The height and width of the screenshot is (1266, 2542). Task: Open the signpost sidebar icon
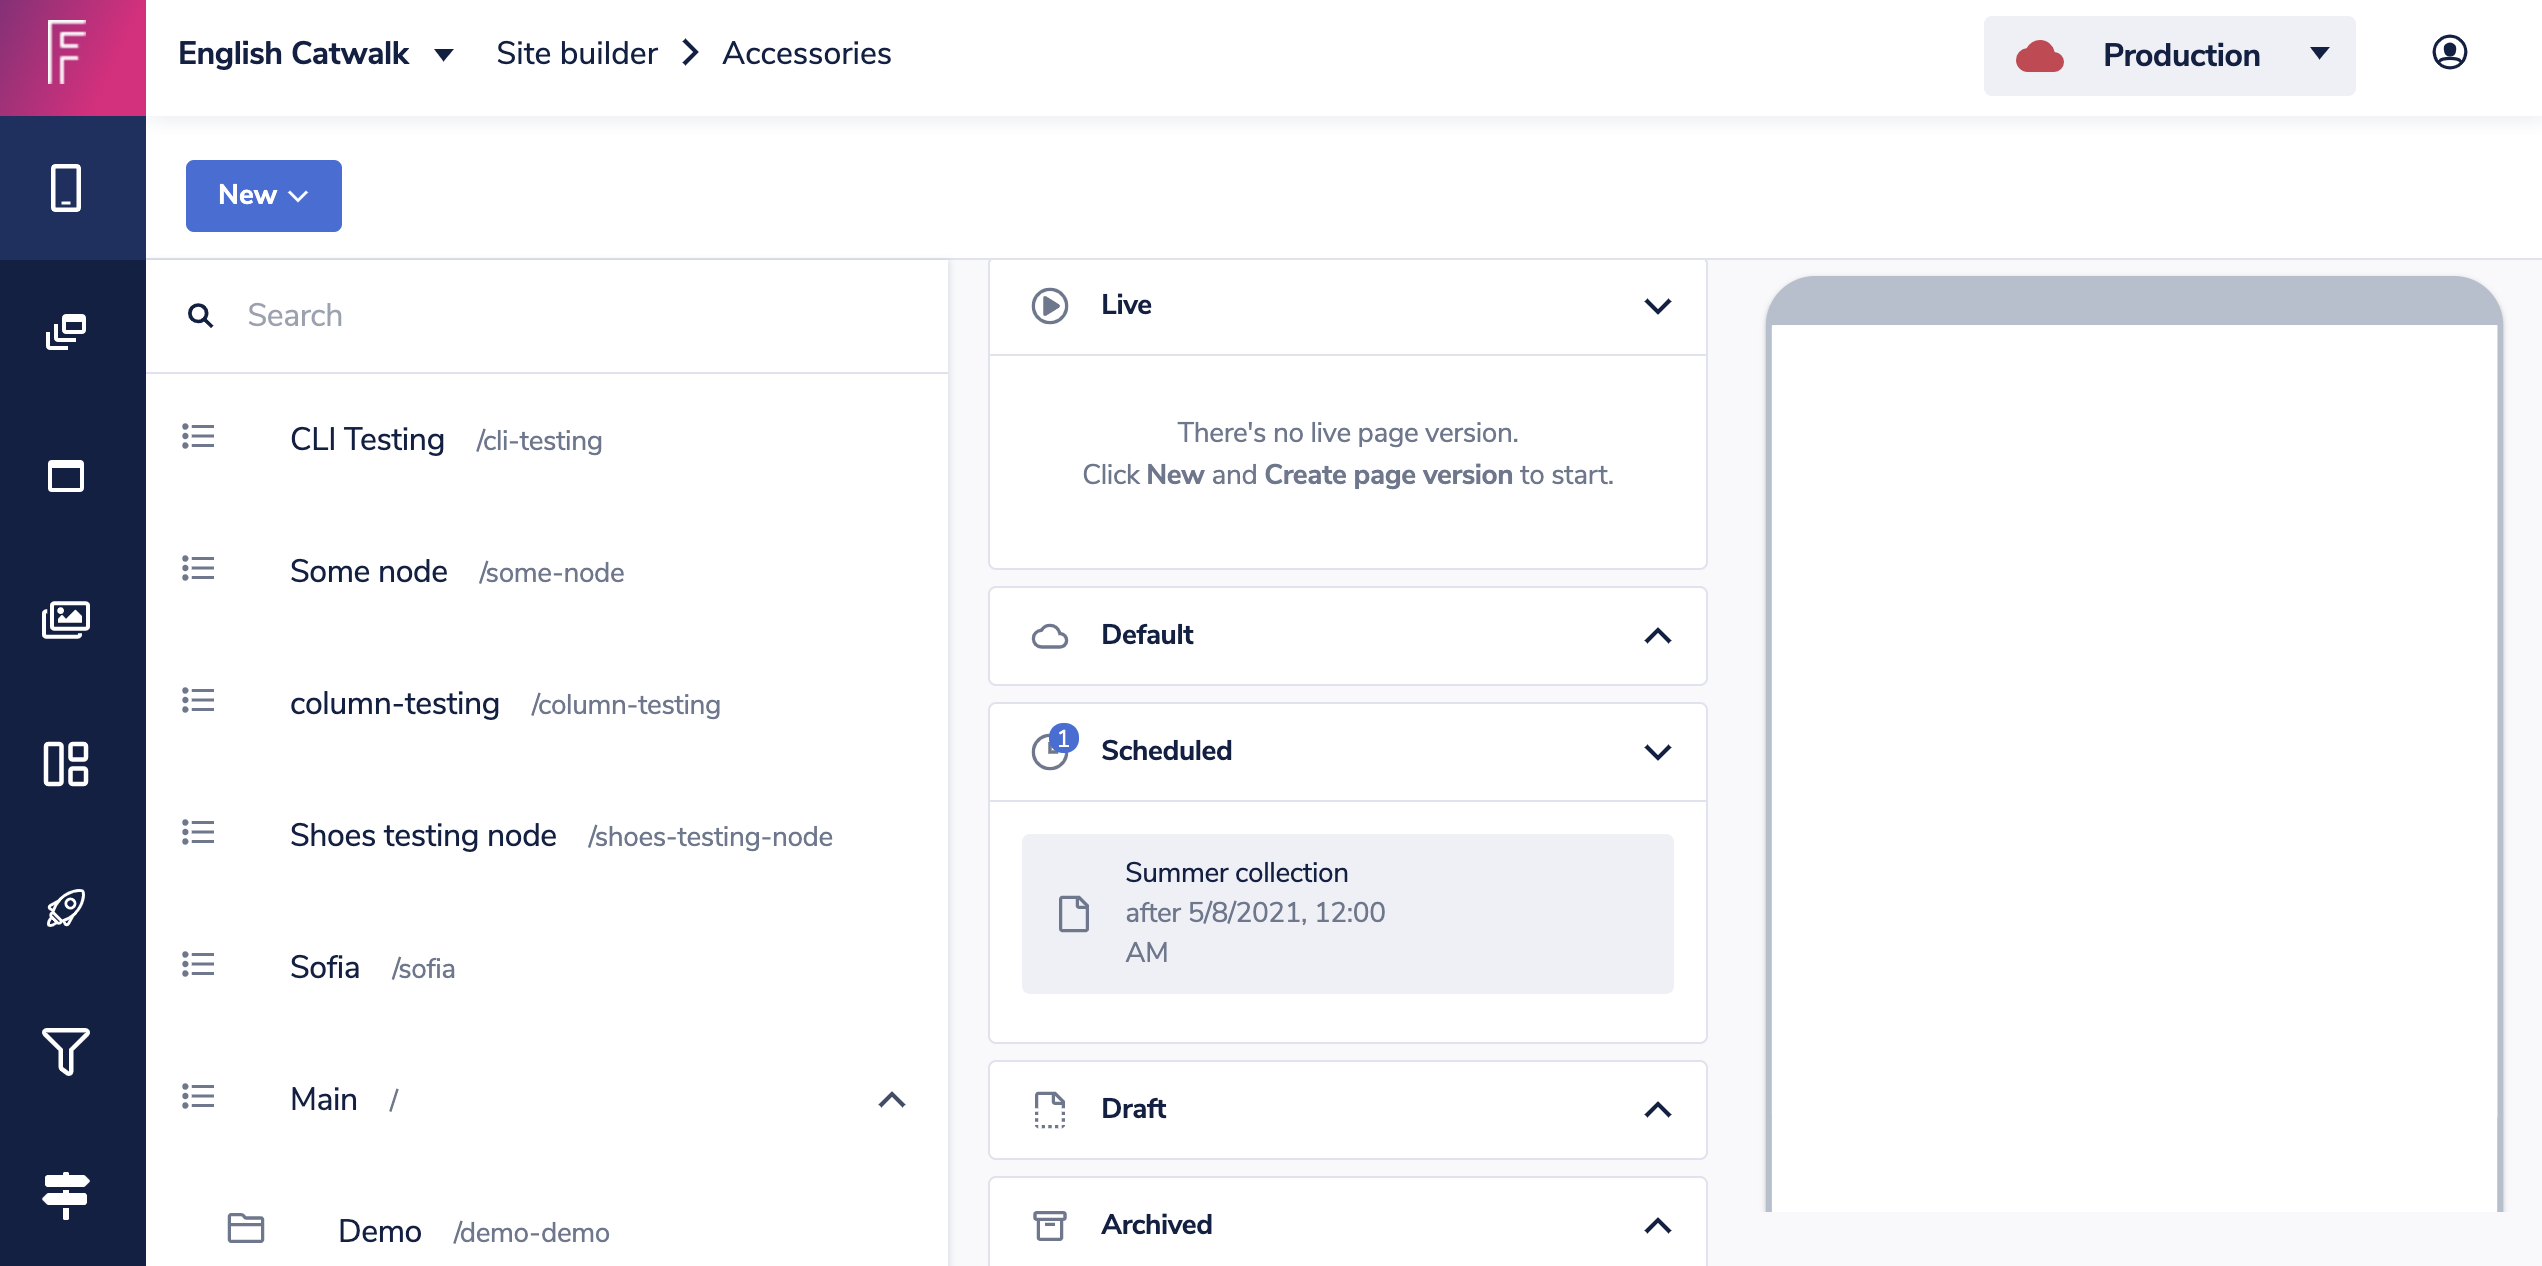[66, 1195]
